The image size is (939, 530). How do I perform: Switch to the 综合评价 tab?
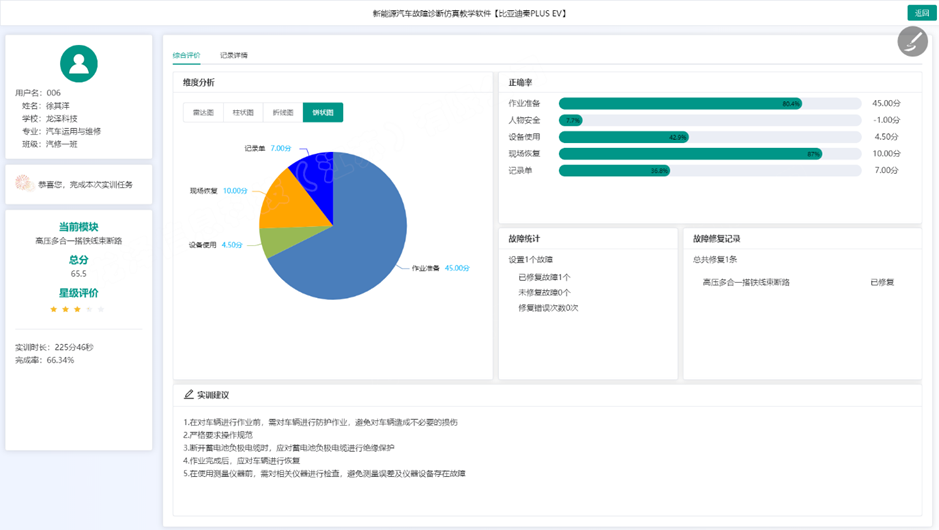coord(186,55)
